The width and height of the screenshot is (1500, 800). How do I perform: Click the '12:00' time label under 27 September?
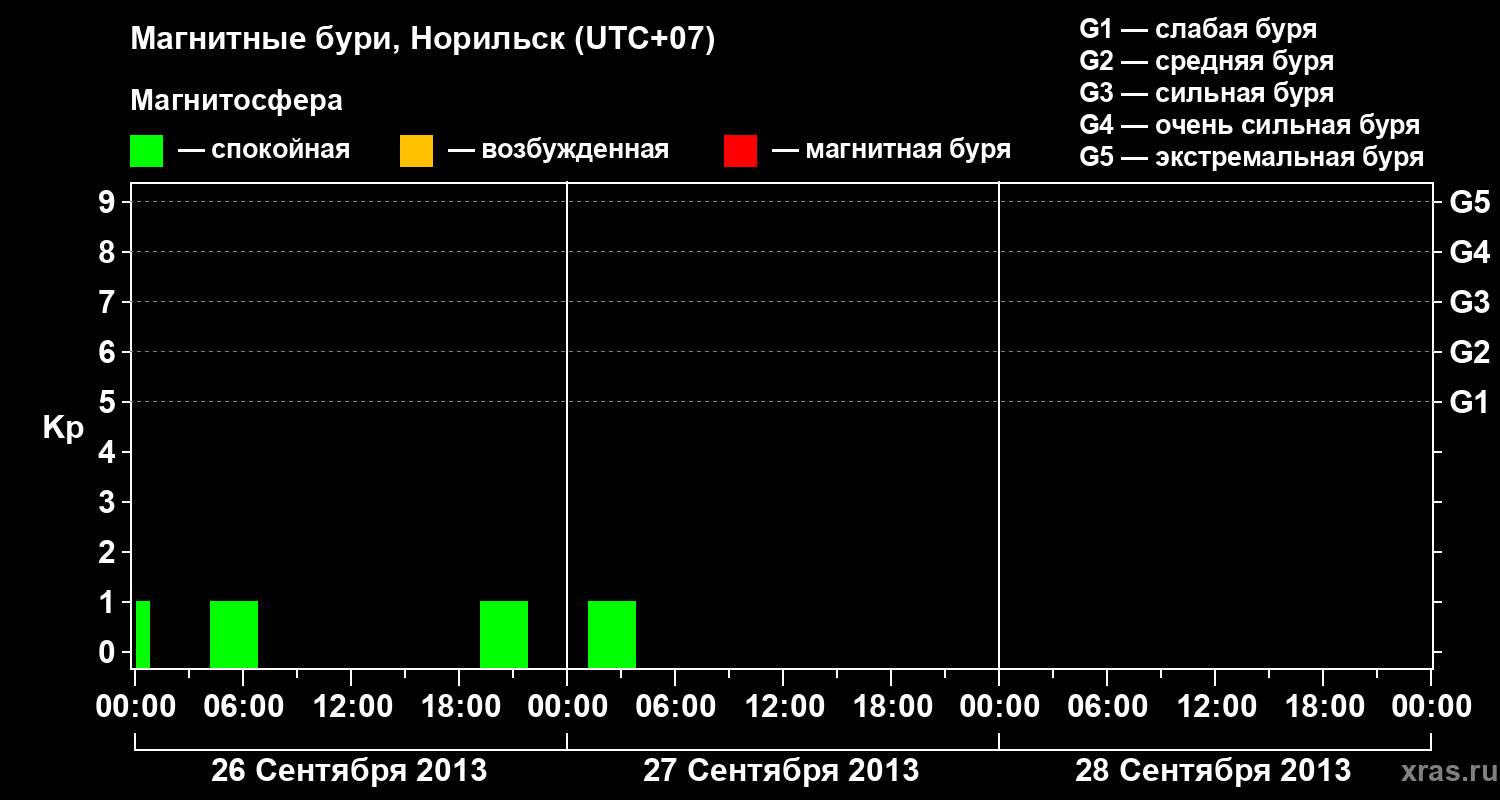(x=783, y=706)
